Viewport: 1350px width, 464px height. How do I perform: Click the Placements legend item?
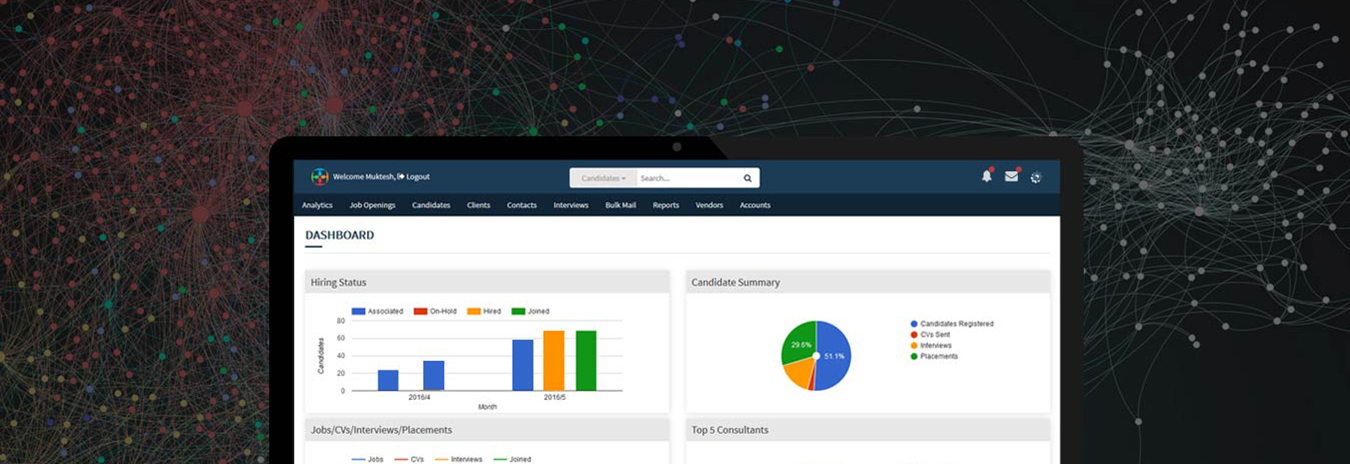934,356
